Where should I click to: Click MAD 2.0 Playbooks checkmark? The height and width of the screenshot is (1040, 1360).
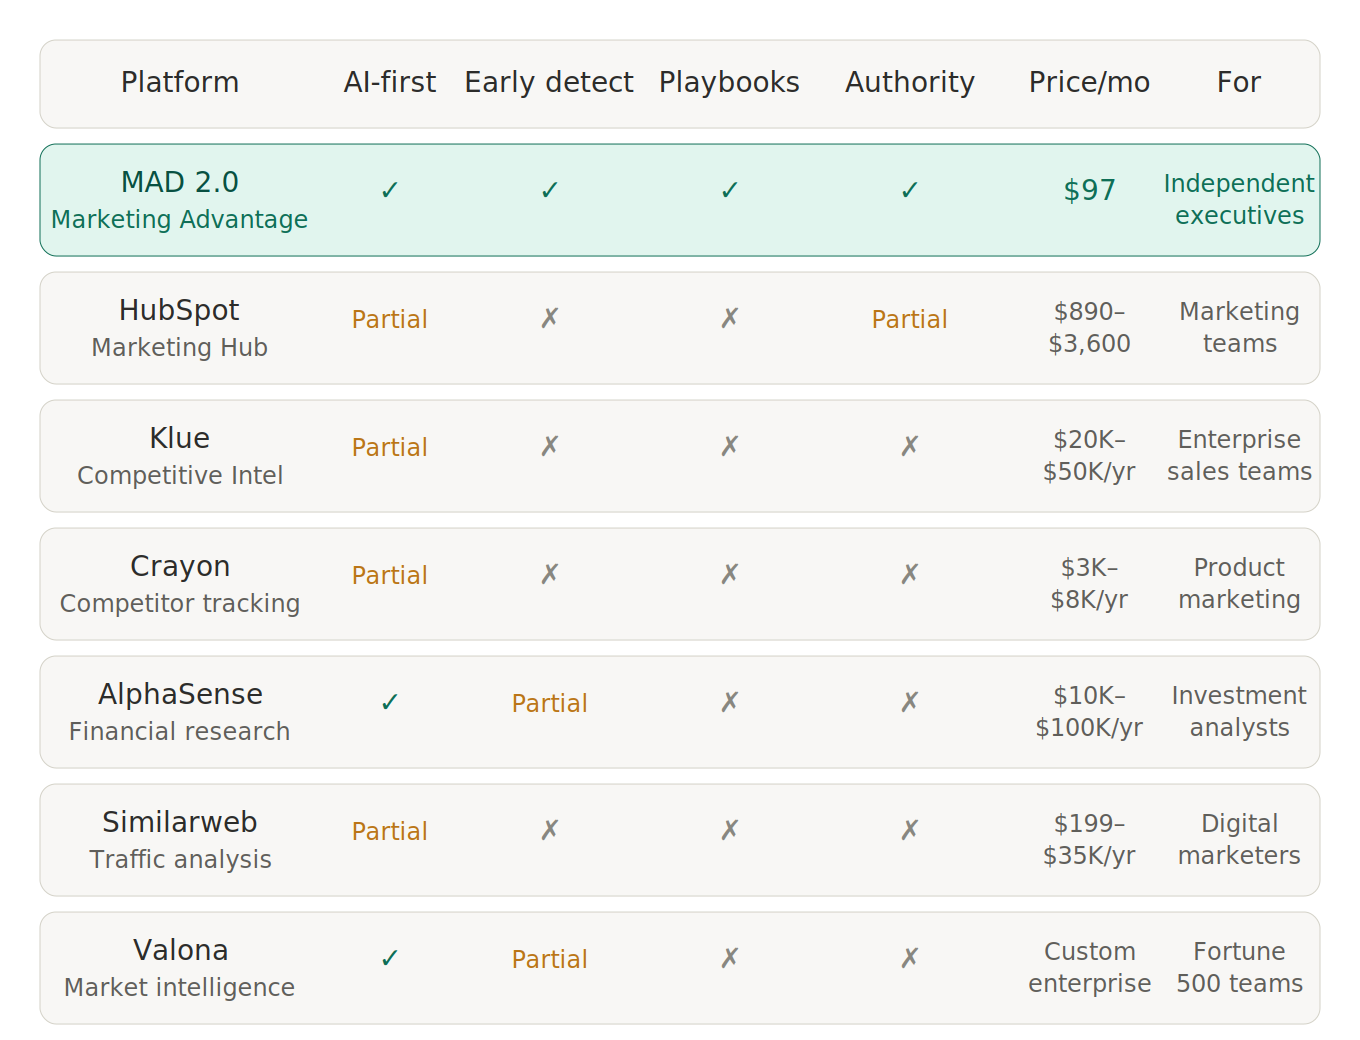coord(730,190)
